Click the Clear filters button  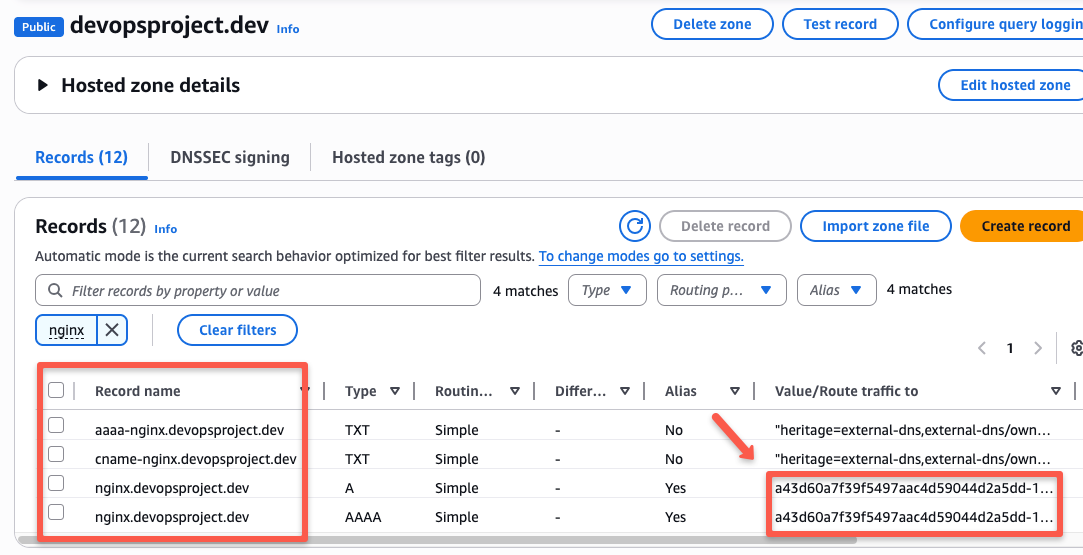[238, 330]
